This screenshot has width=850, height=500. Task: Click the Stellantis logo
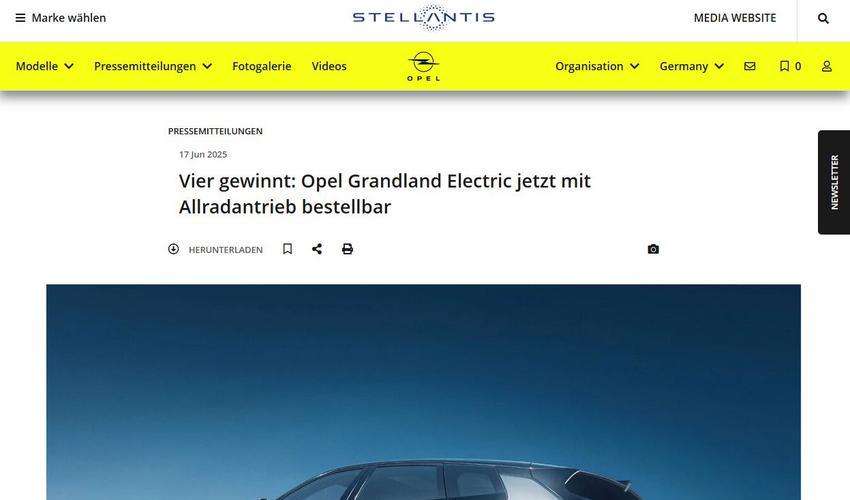(423, 17)
